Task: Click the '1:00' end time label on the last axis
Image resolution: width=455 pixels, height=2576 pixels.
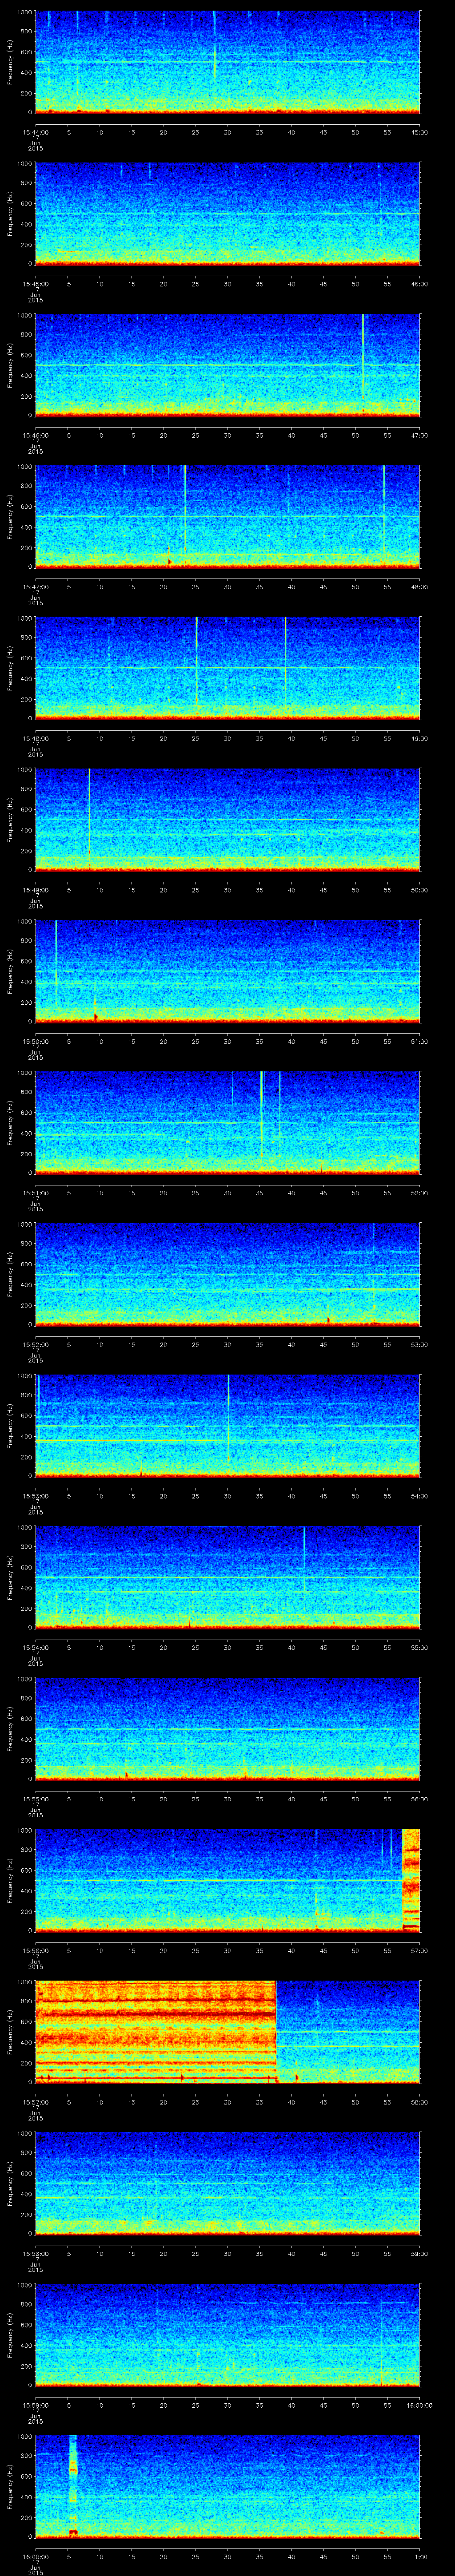Action: (420, 2556)
